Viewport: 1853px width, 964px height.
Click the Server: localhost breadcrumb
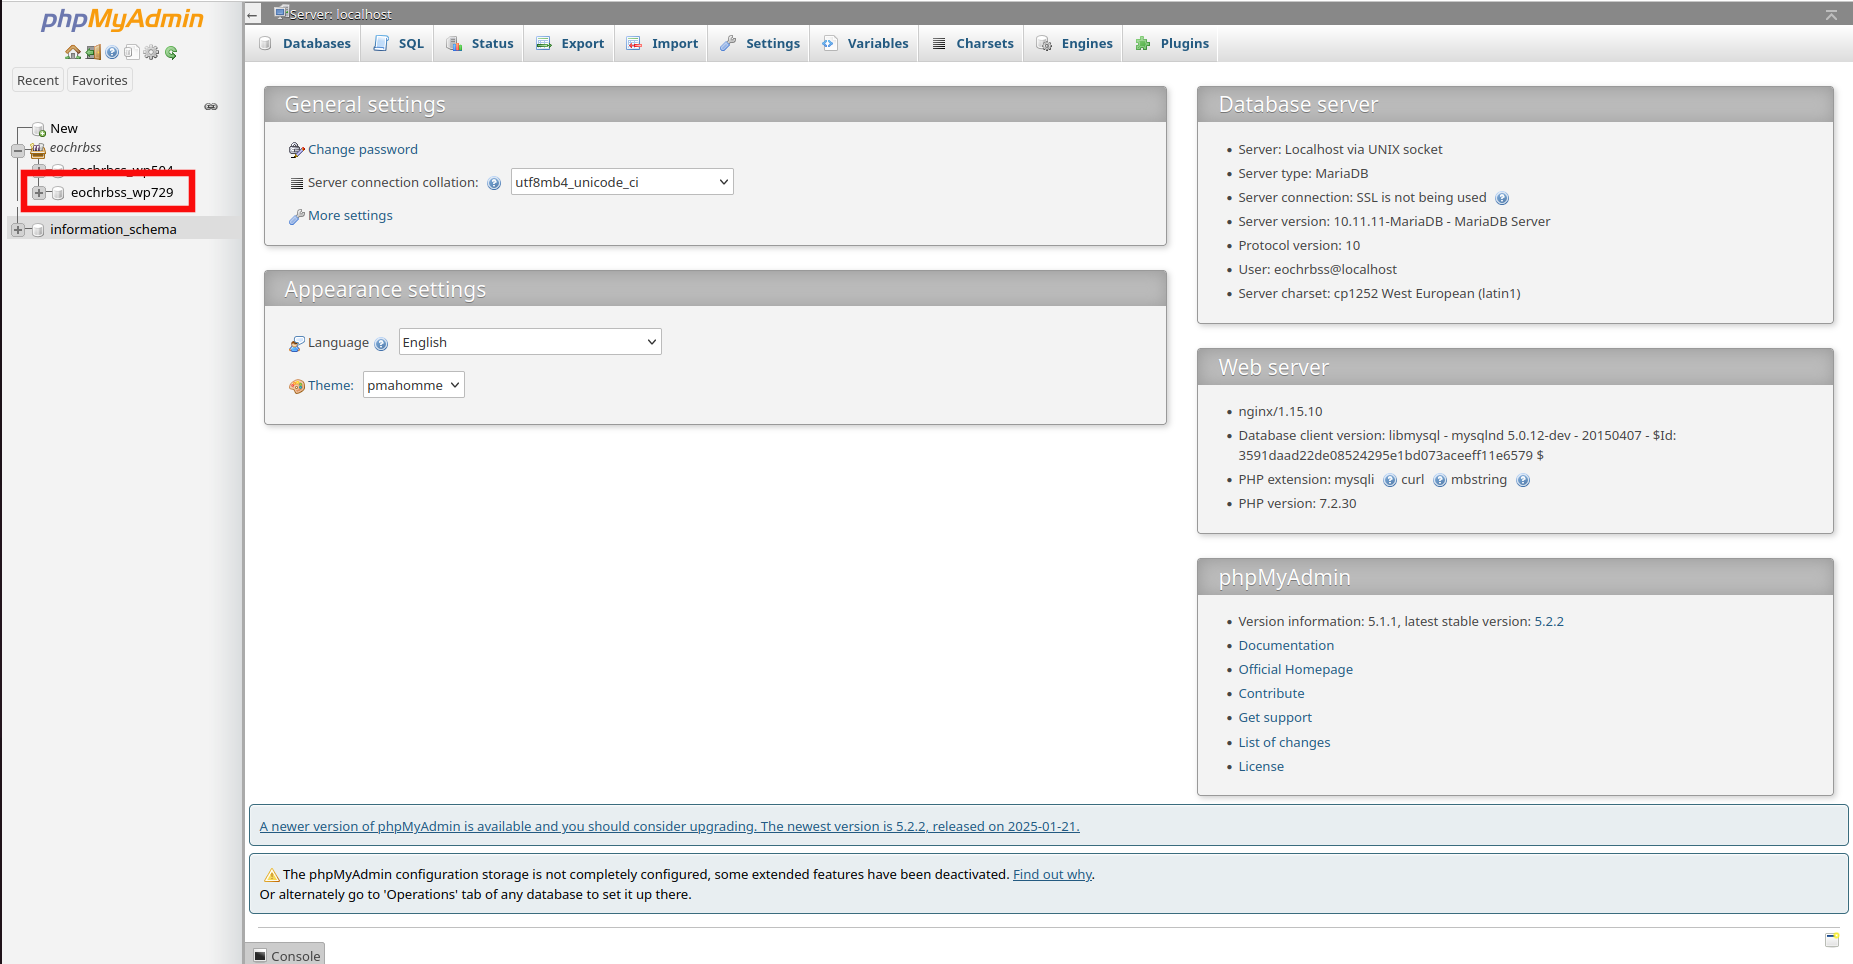tap(340, 14)
